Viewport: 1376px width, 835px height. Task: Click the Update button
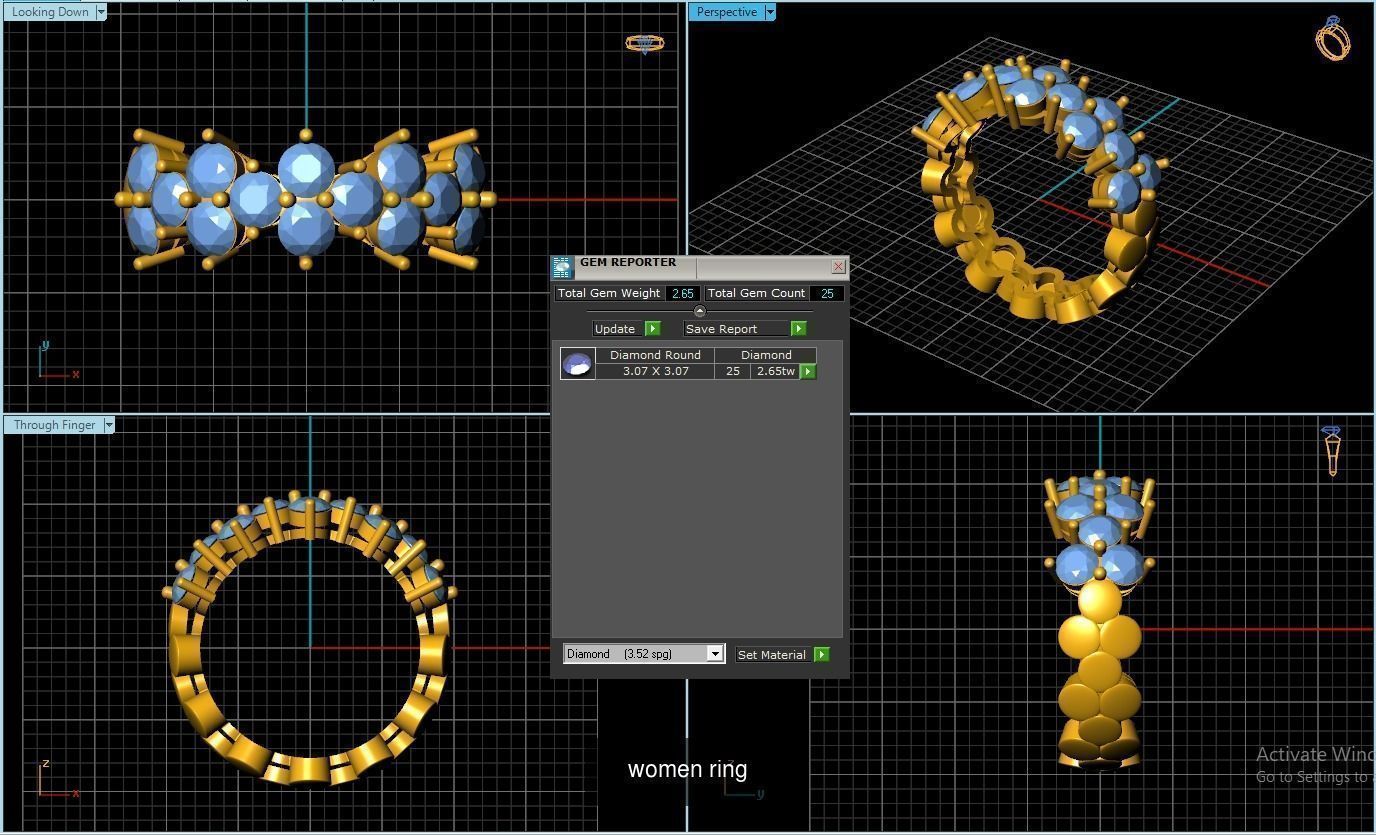pyautogui.click(x=615, y=329)
